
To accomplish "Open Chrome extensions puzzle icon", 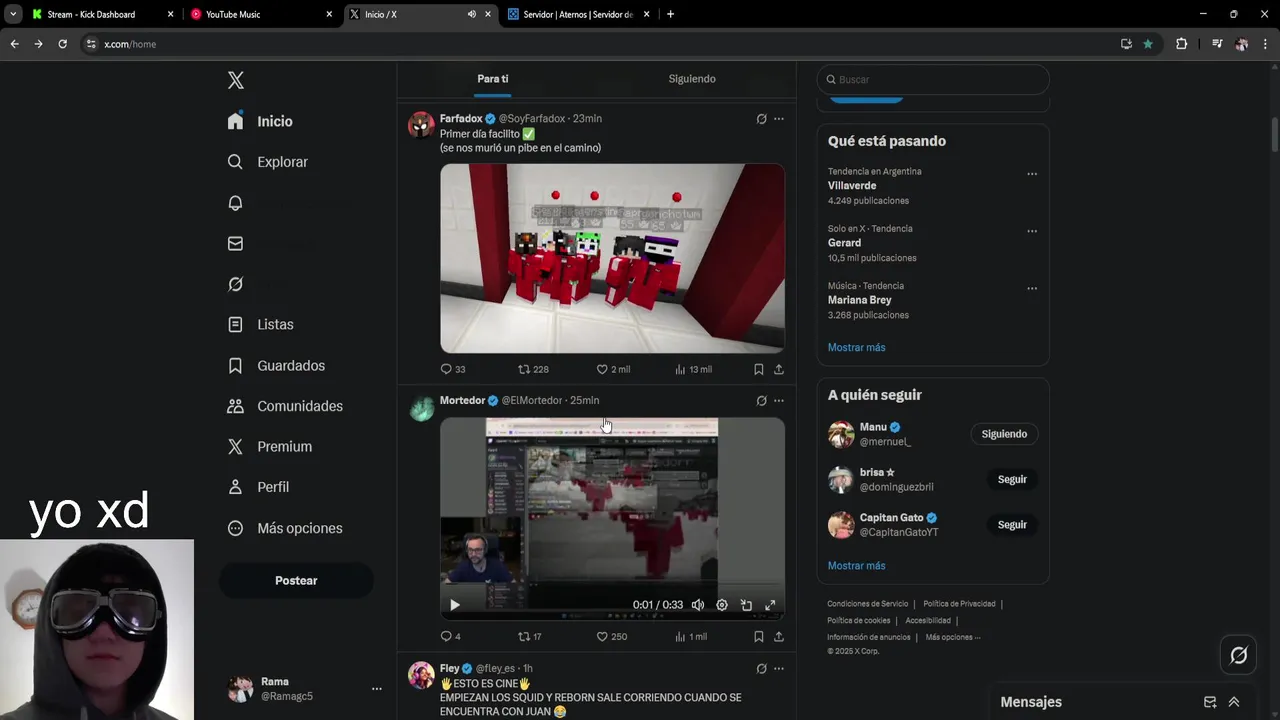I will click(1181, 44).
